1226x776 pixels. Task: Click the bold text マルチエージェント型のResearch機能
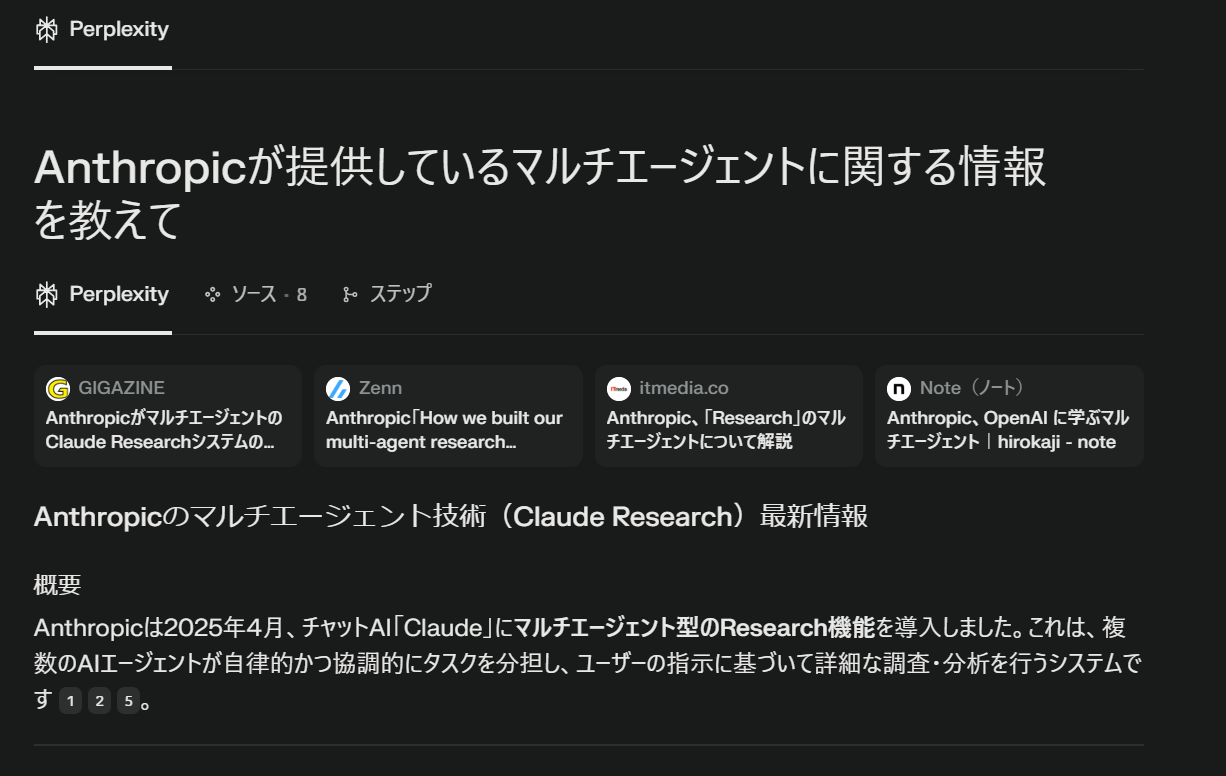[694, 629]
